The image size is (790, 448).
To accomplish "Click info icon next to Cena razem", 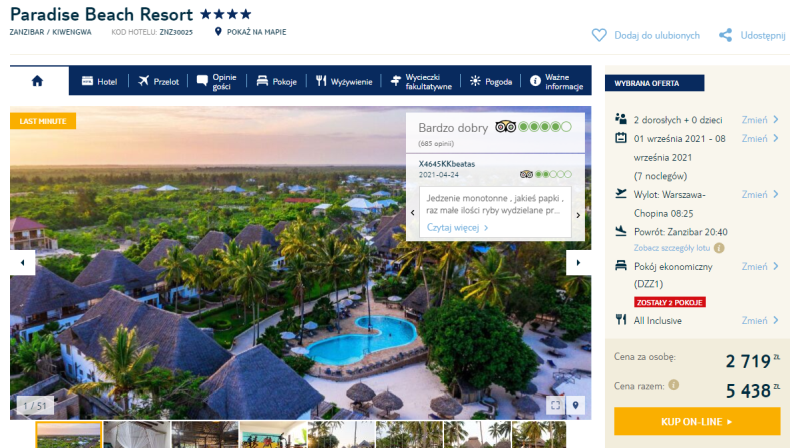I will pos(674,385).
